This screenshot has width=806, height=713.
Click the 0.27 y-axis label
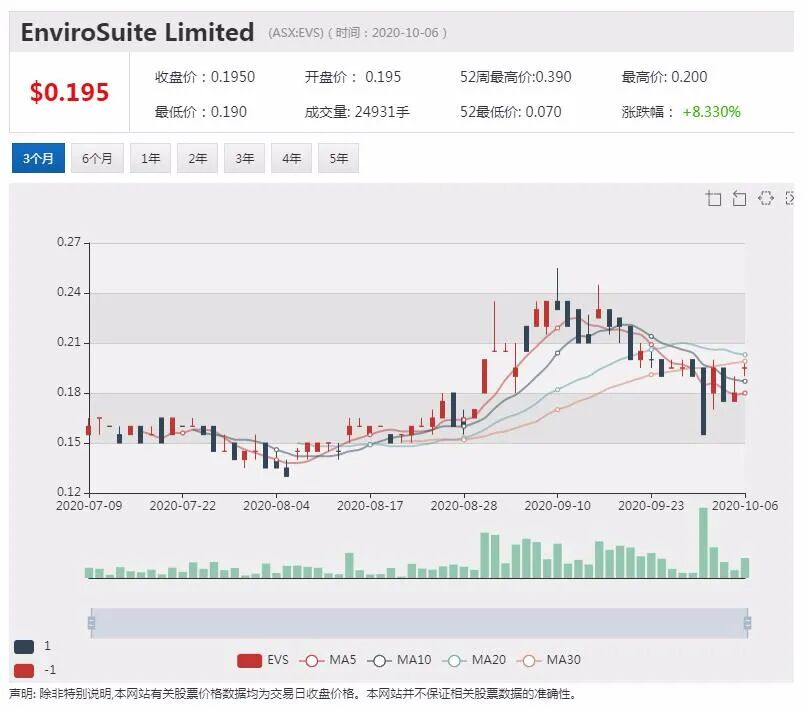69,242
